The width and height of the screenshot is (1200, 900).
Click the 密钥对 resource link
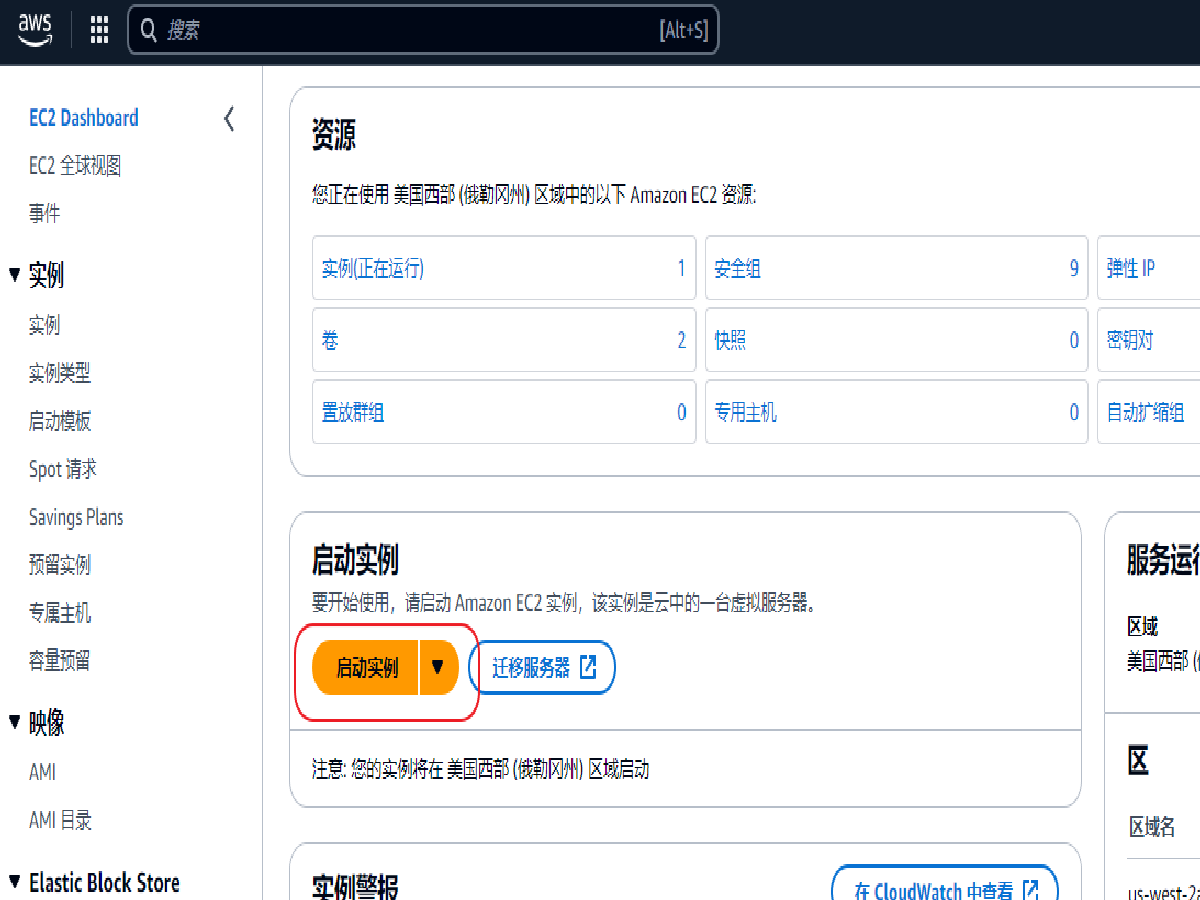(x=1129, y=341)
